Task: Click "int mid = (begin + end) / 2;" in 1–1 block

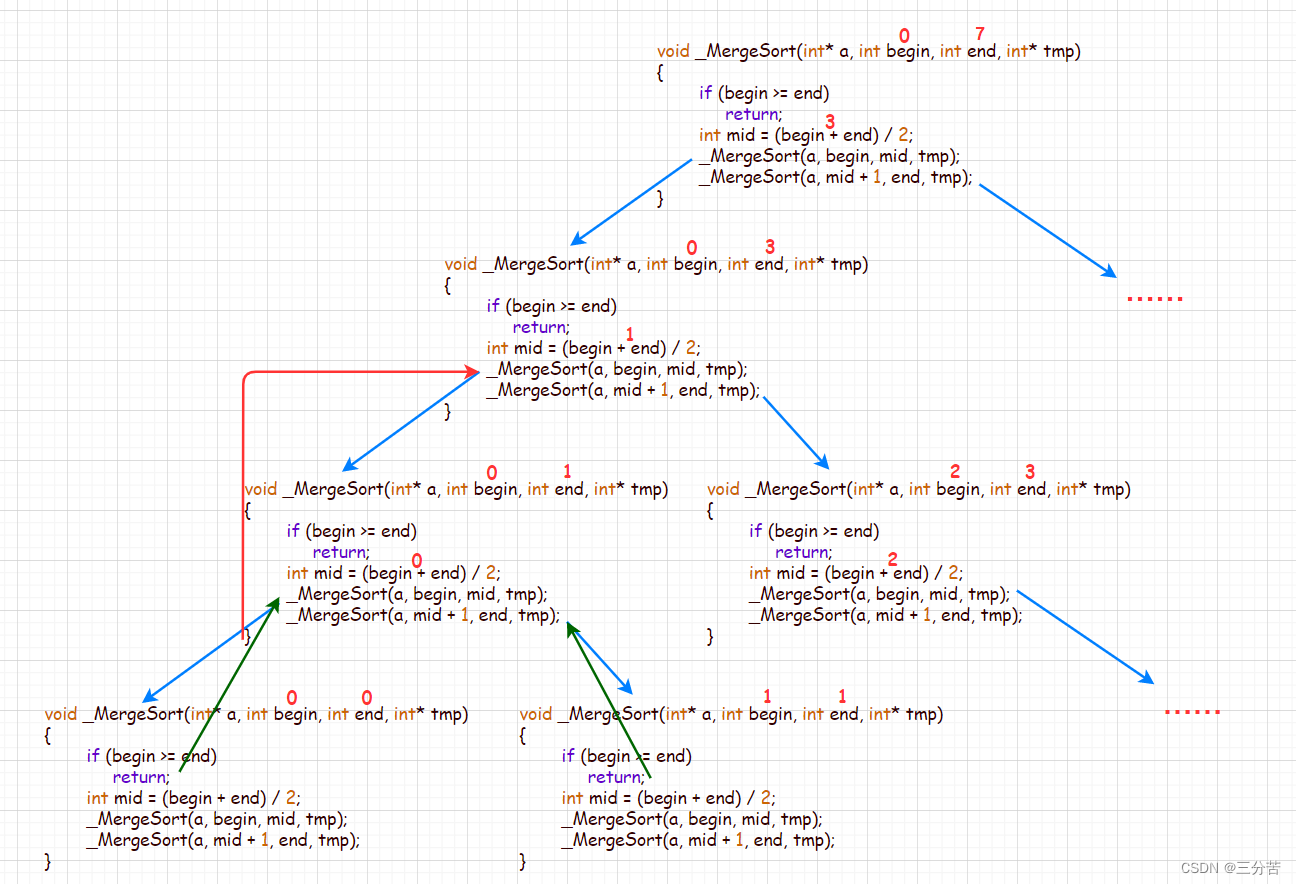Action: (x=669, y=798)
